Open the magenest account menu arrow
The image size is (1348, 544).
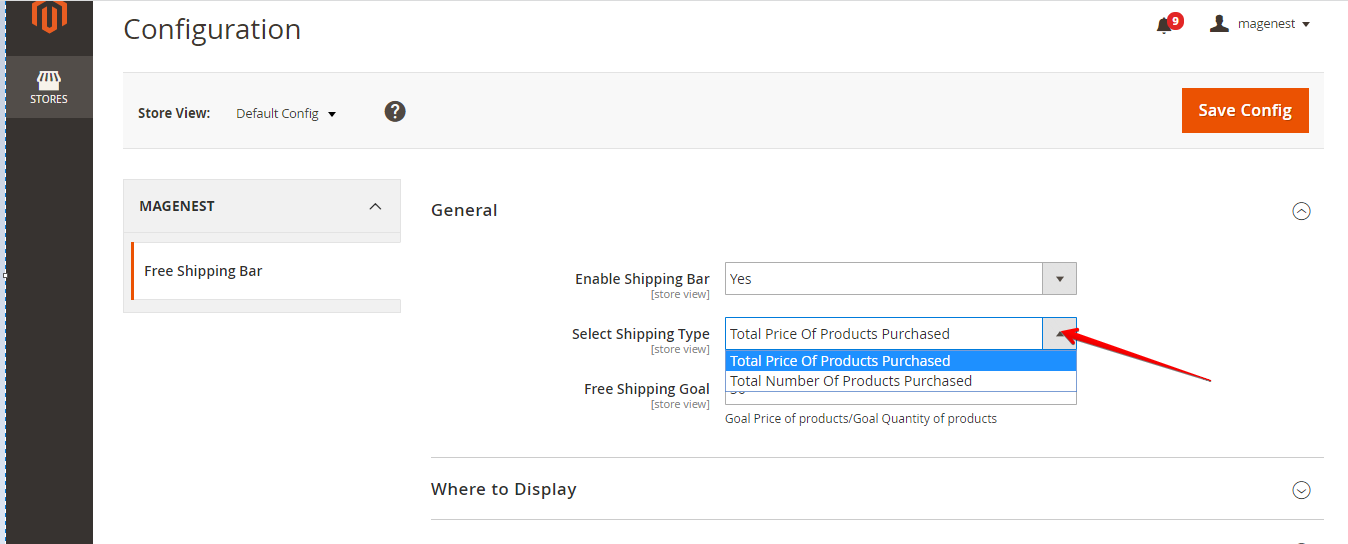1306,25
